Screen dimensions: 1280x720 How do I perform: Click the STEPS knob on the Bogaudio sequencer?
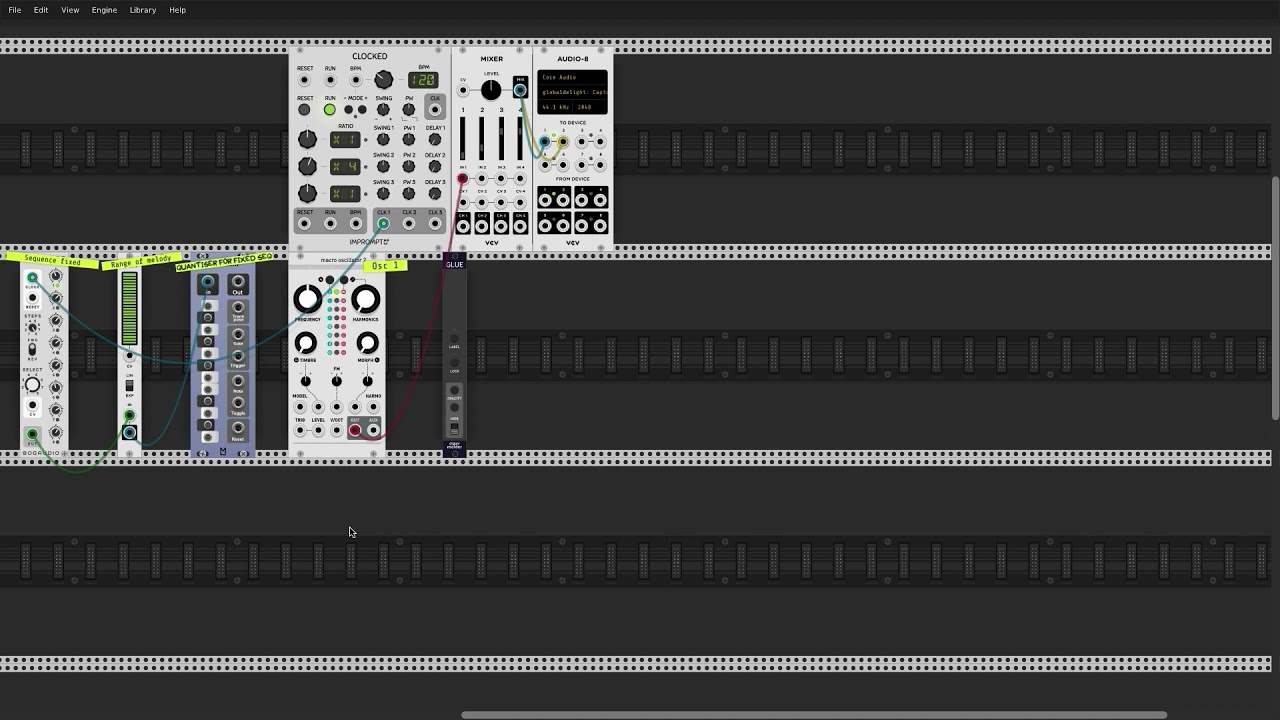pyautogui.click(x=32, y=327)
